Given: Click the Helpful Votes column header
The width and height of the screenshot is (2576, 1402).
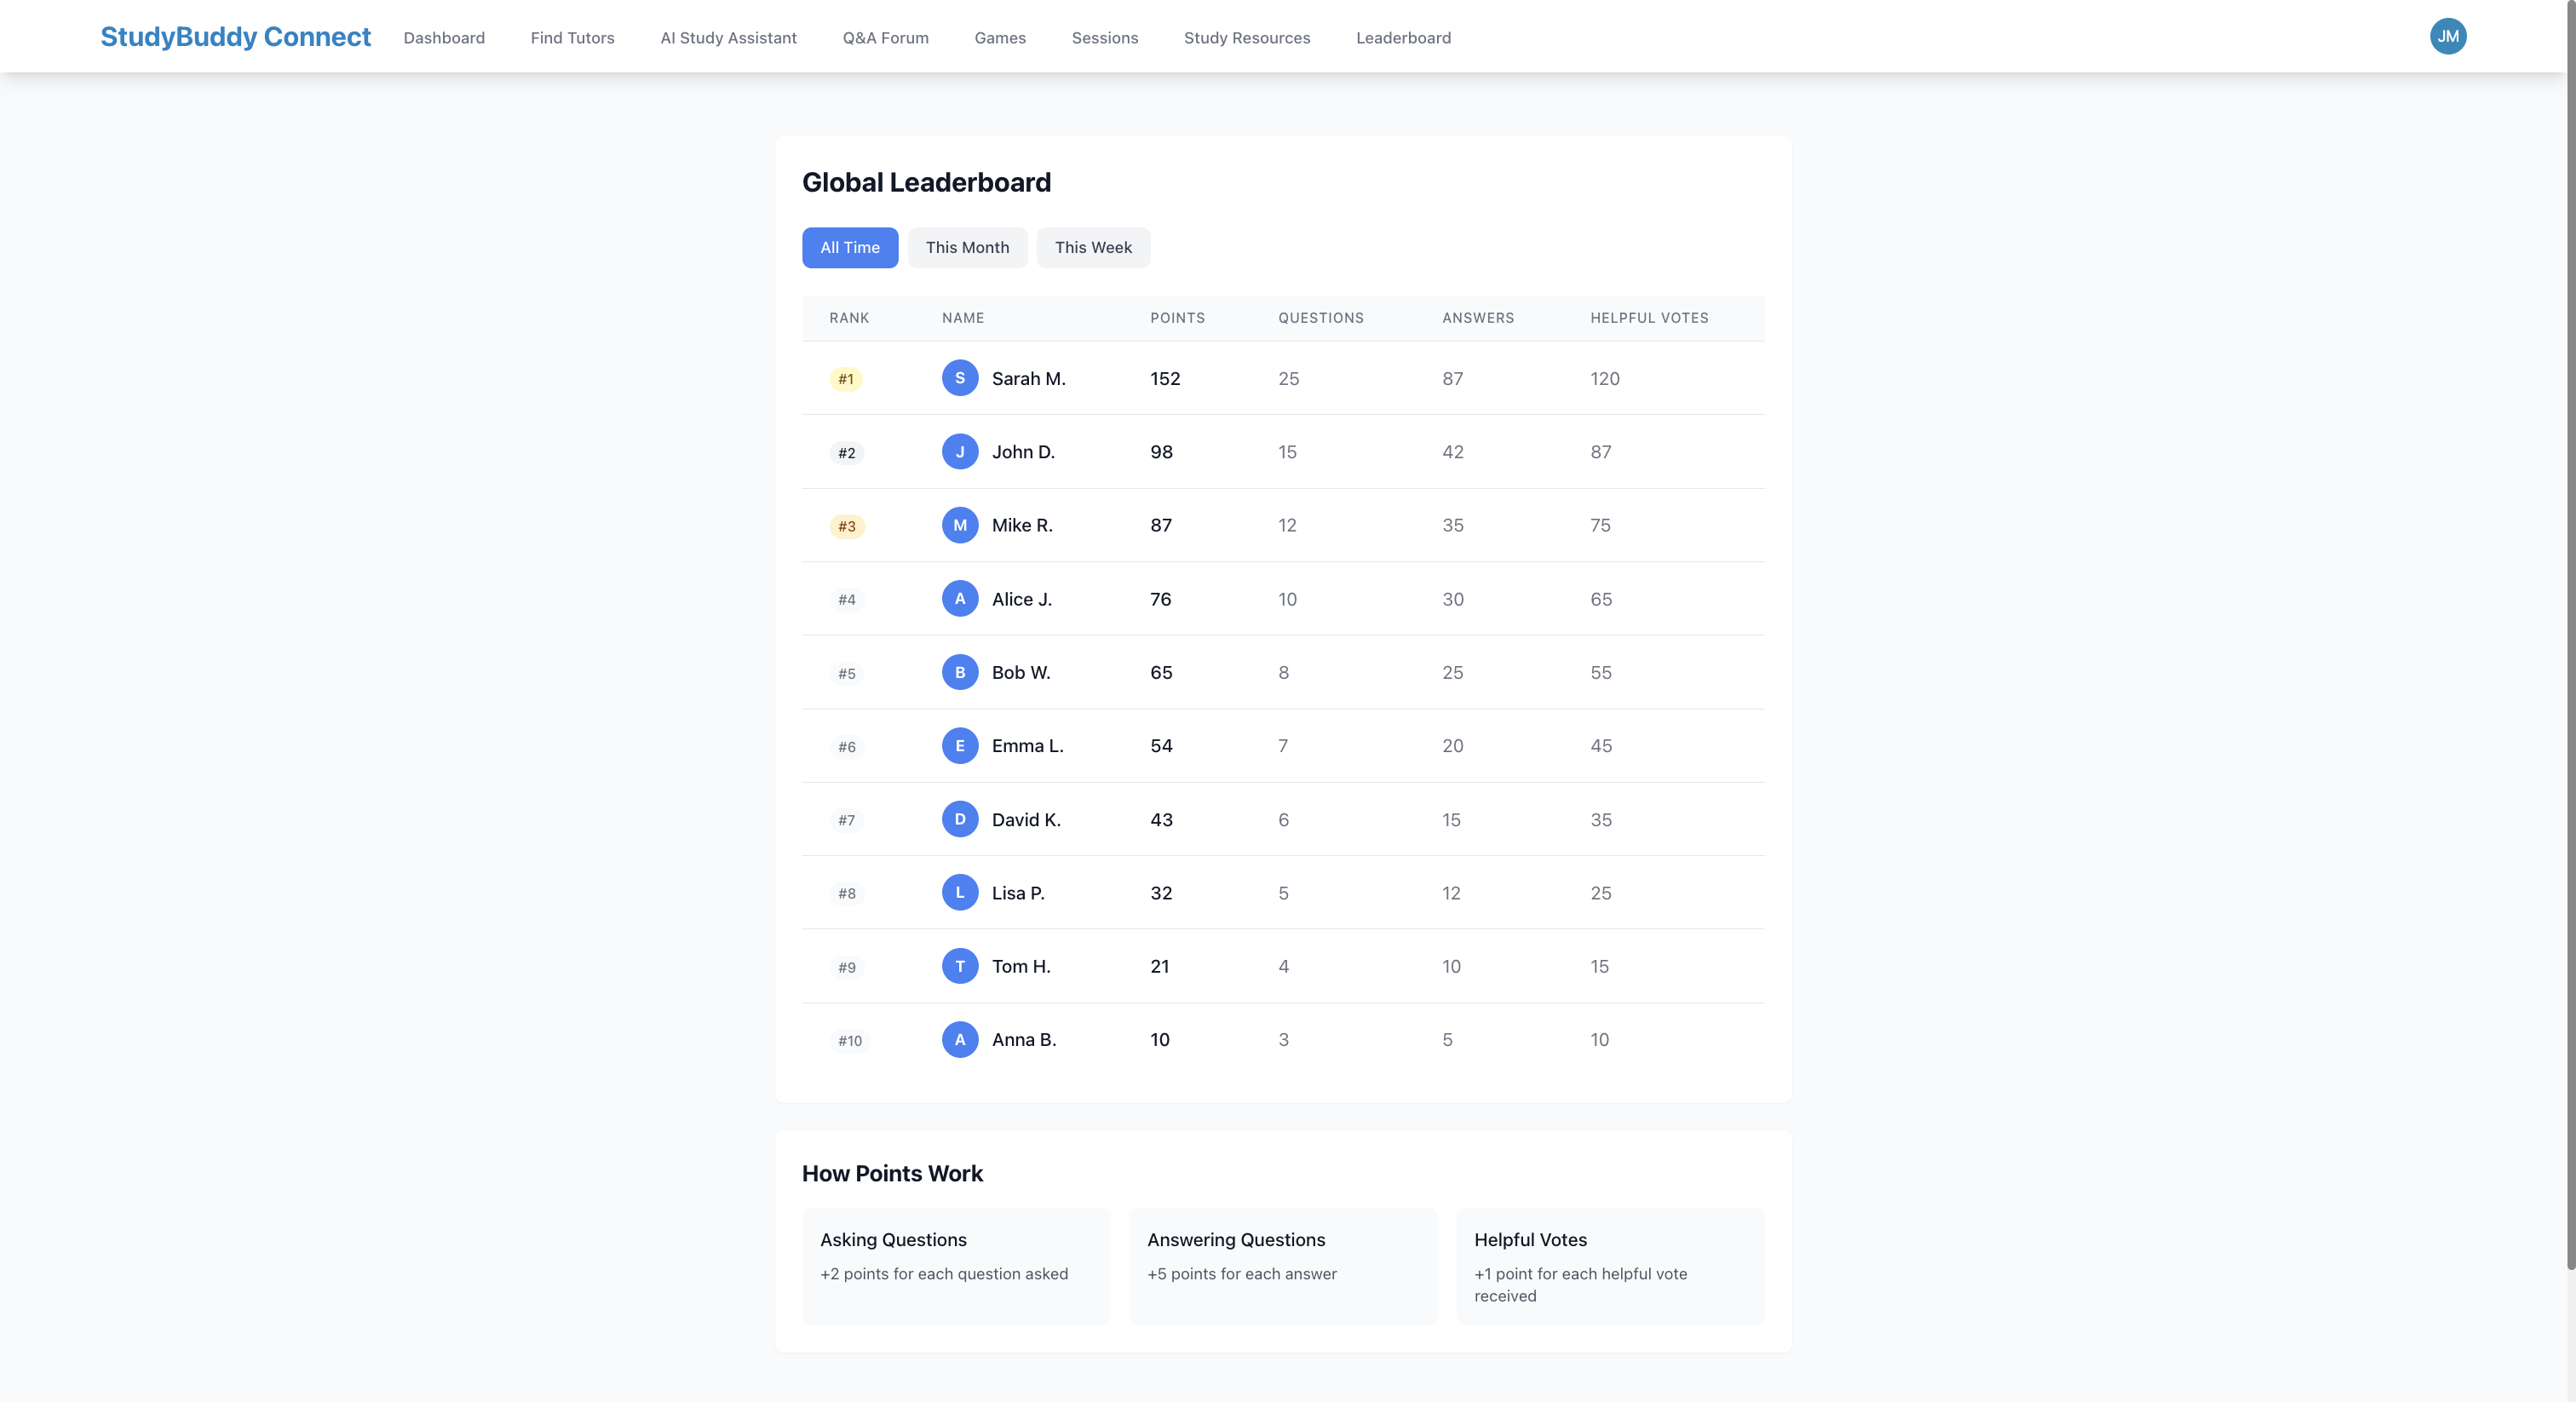Looking at the screenshot, I should point(1648,318).
